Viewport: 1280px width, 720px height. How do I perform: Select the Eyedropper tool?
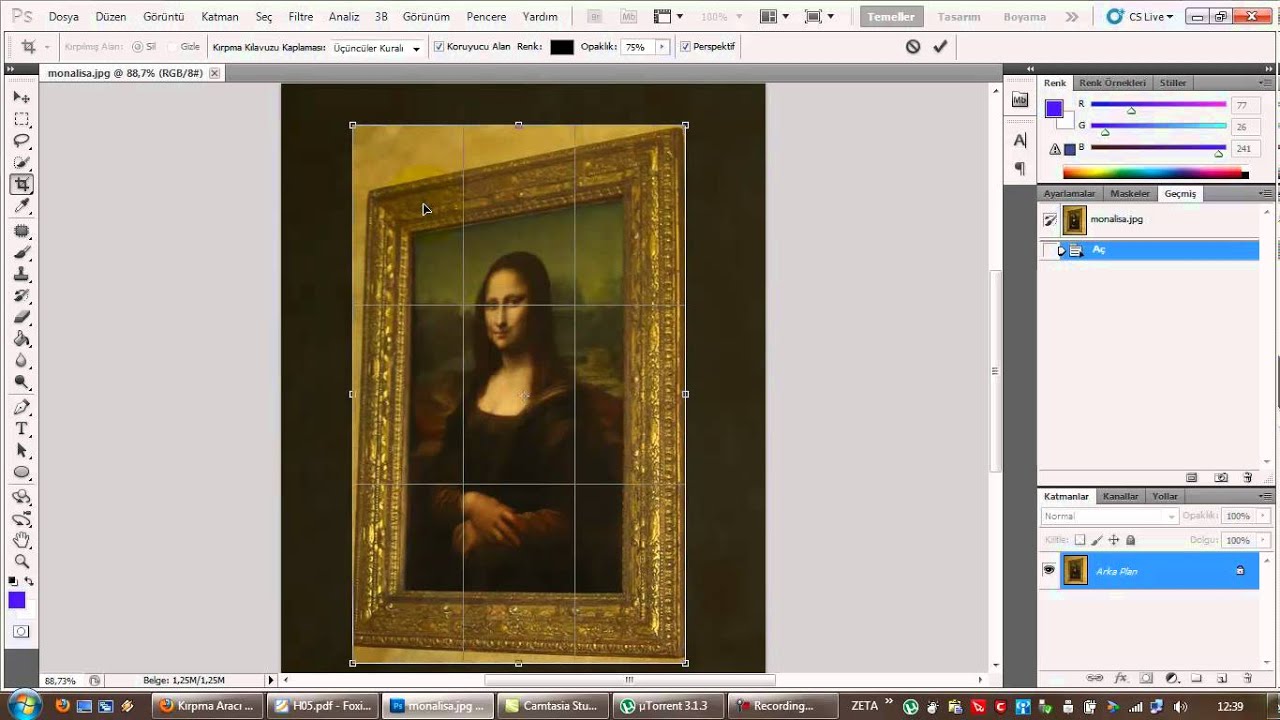[x=21, y=206]
